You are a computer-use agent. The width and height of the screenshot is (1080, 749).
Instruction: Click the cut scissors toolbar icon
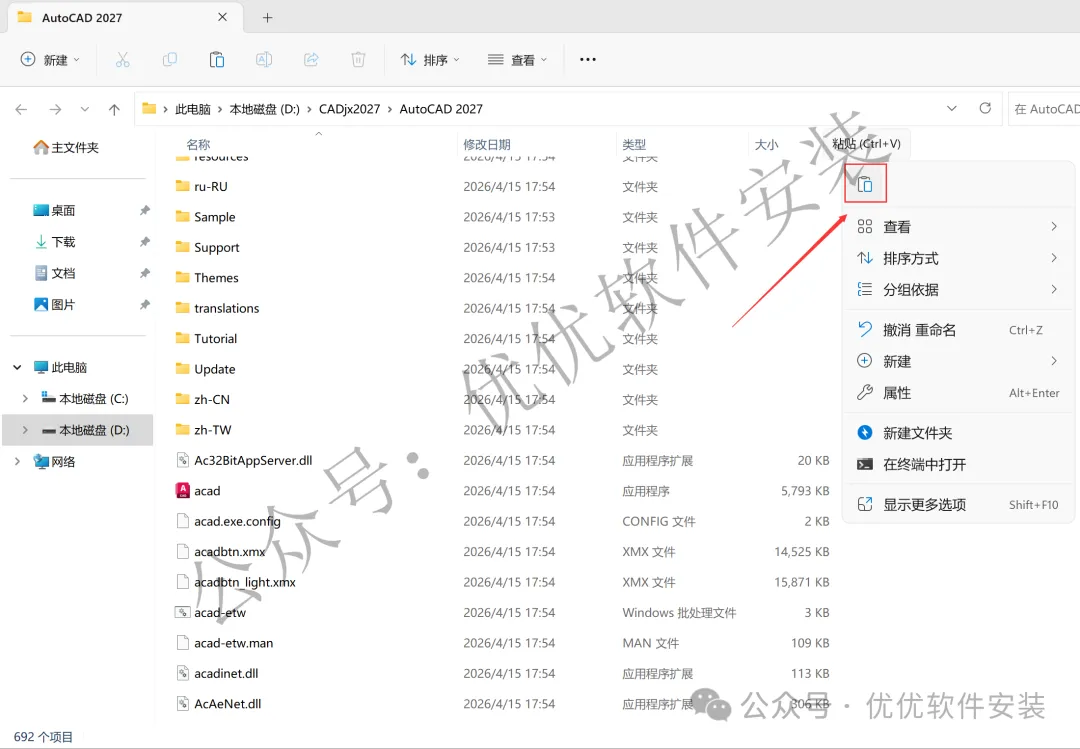tap(123, 60)
